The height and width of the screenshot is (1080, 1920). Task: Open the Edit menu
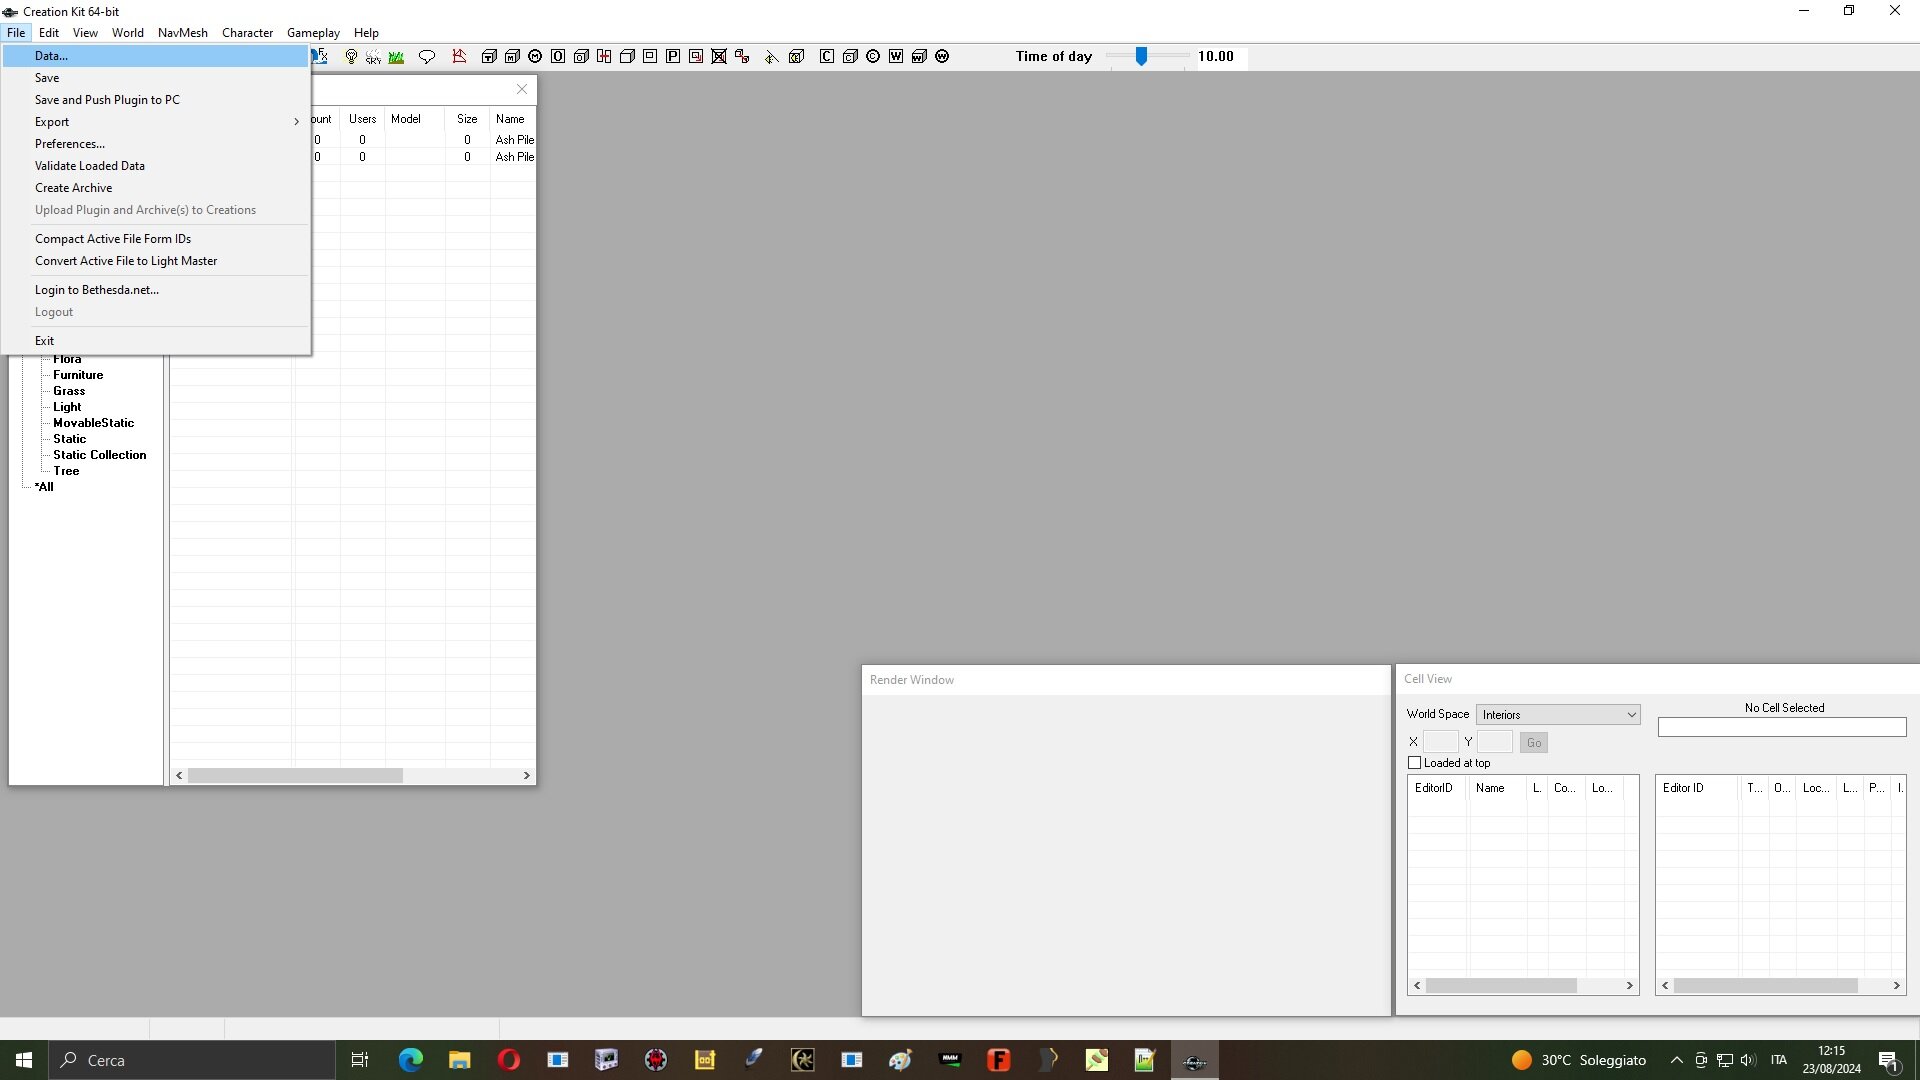tap(49, 33)
